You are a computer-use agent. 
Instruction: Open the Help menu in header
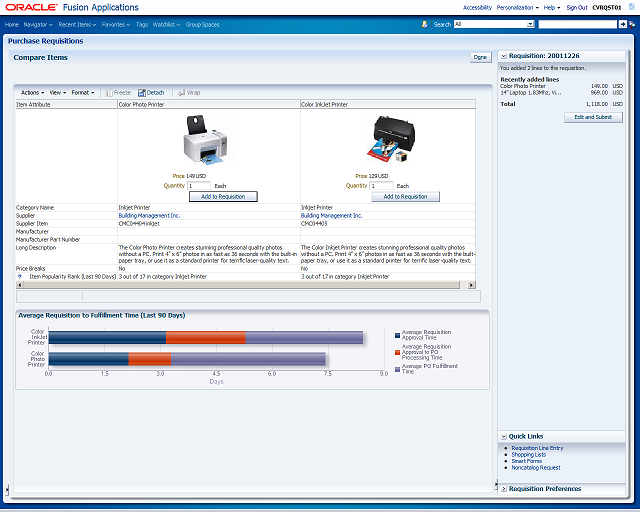[x=551, y=7]
